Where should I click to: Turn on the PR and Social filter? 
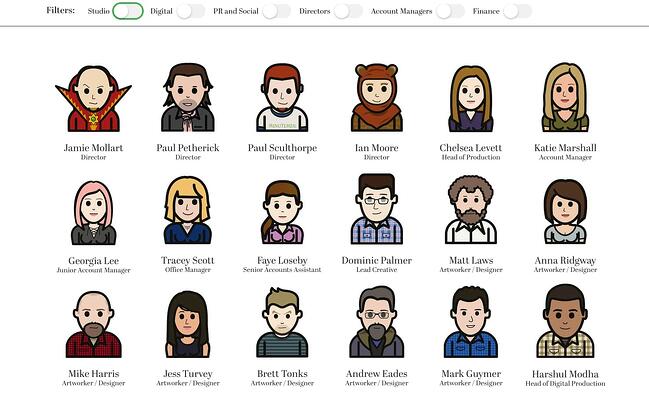click(x=276, y=11)
